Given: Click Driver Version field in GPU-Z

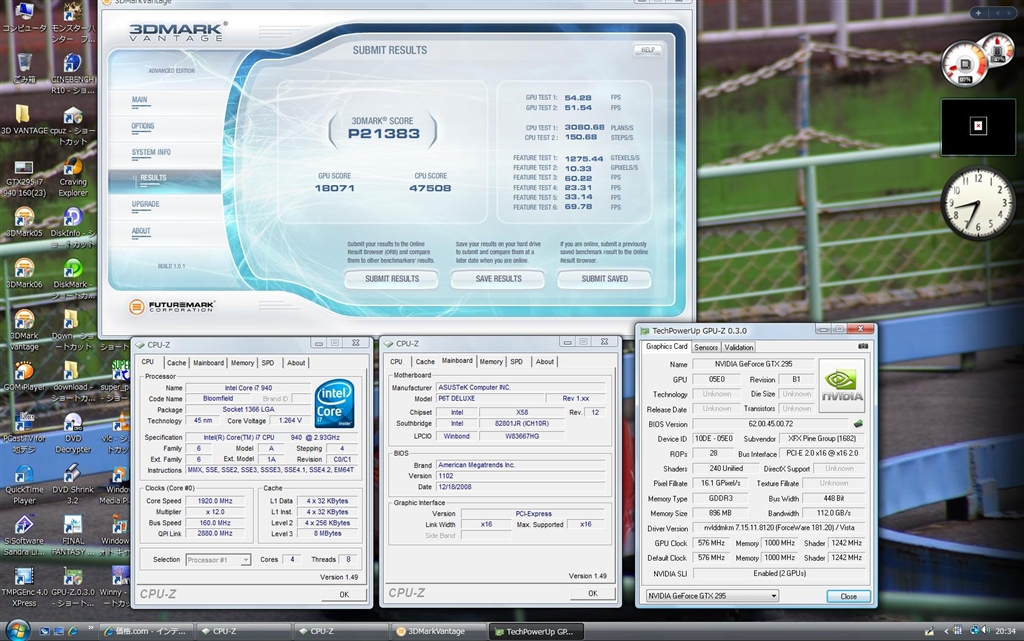Looking at the screenshot, I should 778,528.
